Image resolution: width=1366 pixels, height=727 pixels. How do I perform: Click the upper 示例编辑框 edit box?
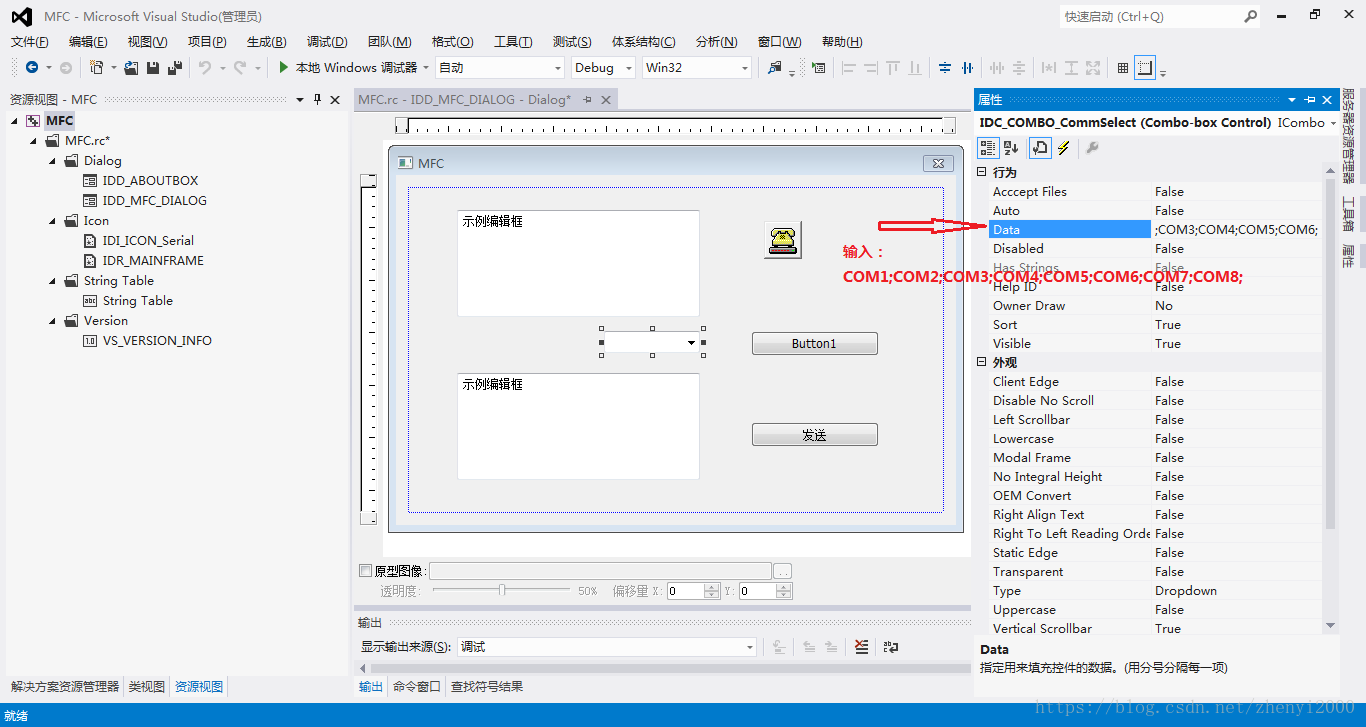578,263
